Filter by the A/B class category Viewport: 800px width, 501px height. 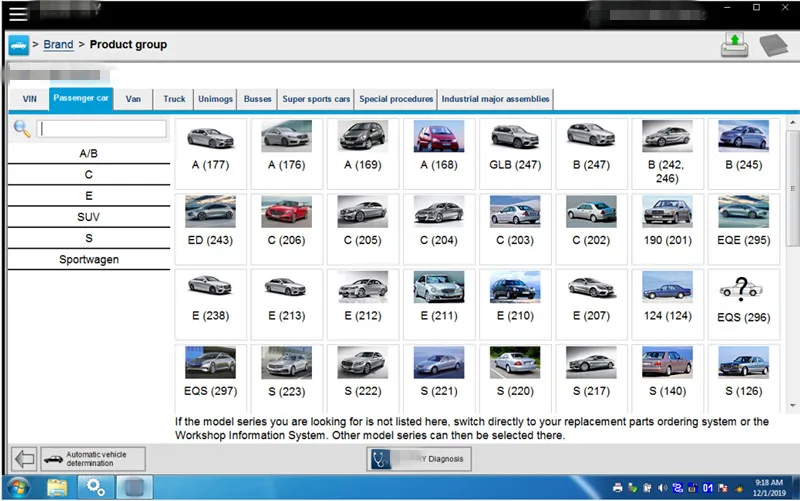click(89, 154)
